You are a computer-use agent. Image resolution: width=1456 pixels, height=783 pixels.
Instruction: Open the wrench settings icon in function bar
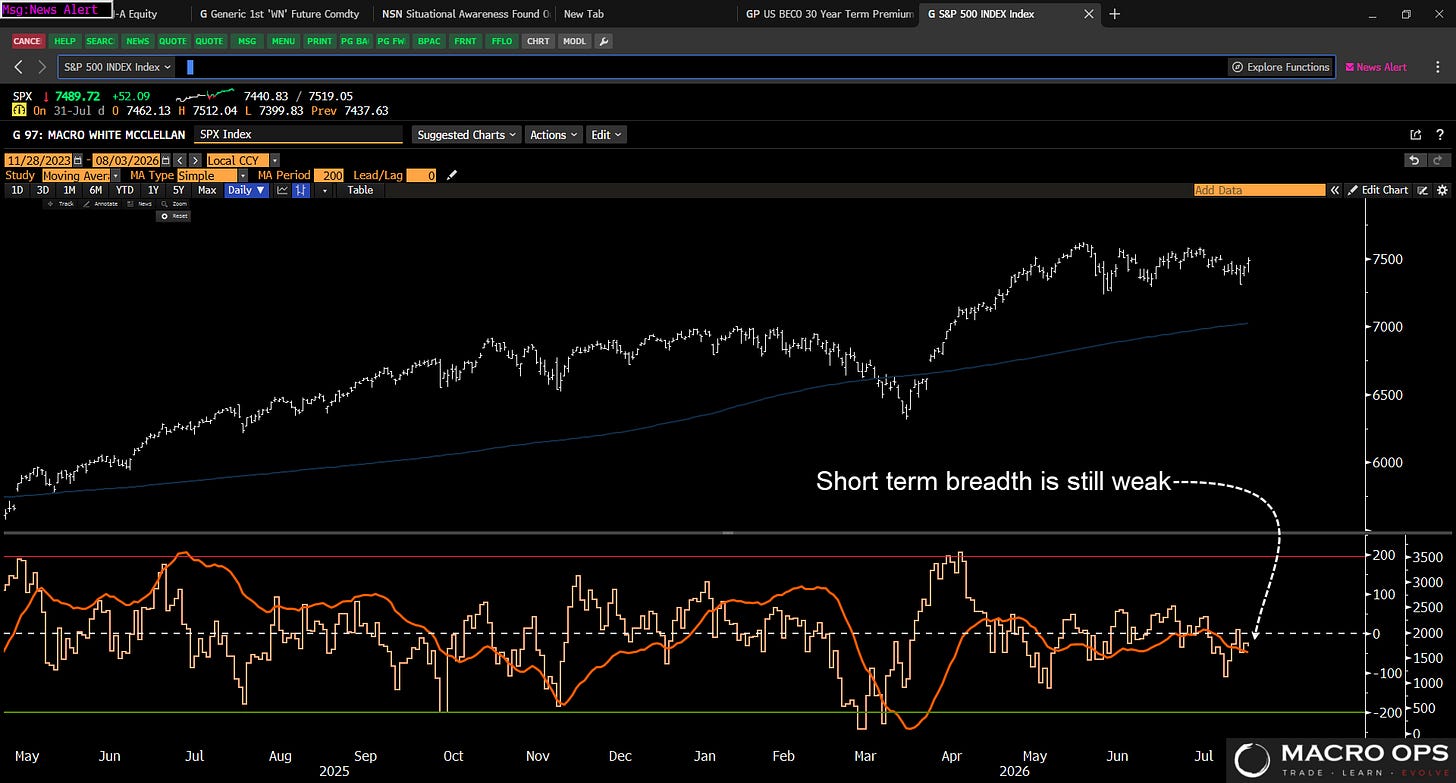pyautogui.click(x=605, y=41)
